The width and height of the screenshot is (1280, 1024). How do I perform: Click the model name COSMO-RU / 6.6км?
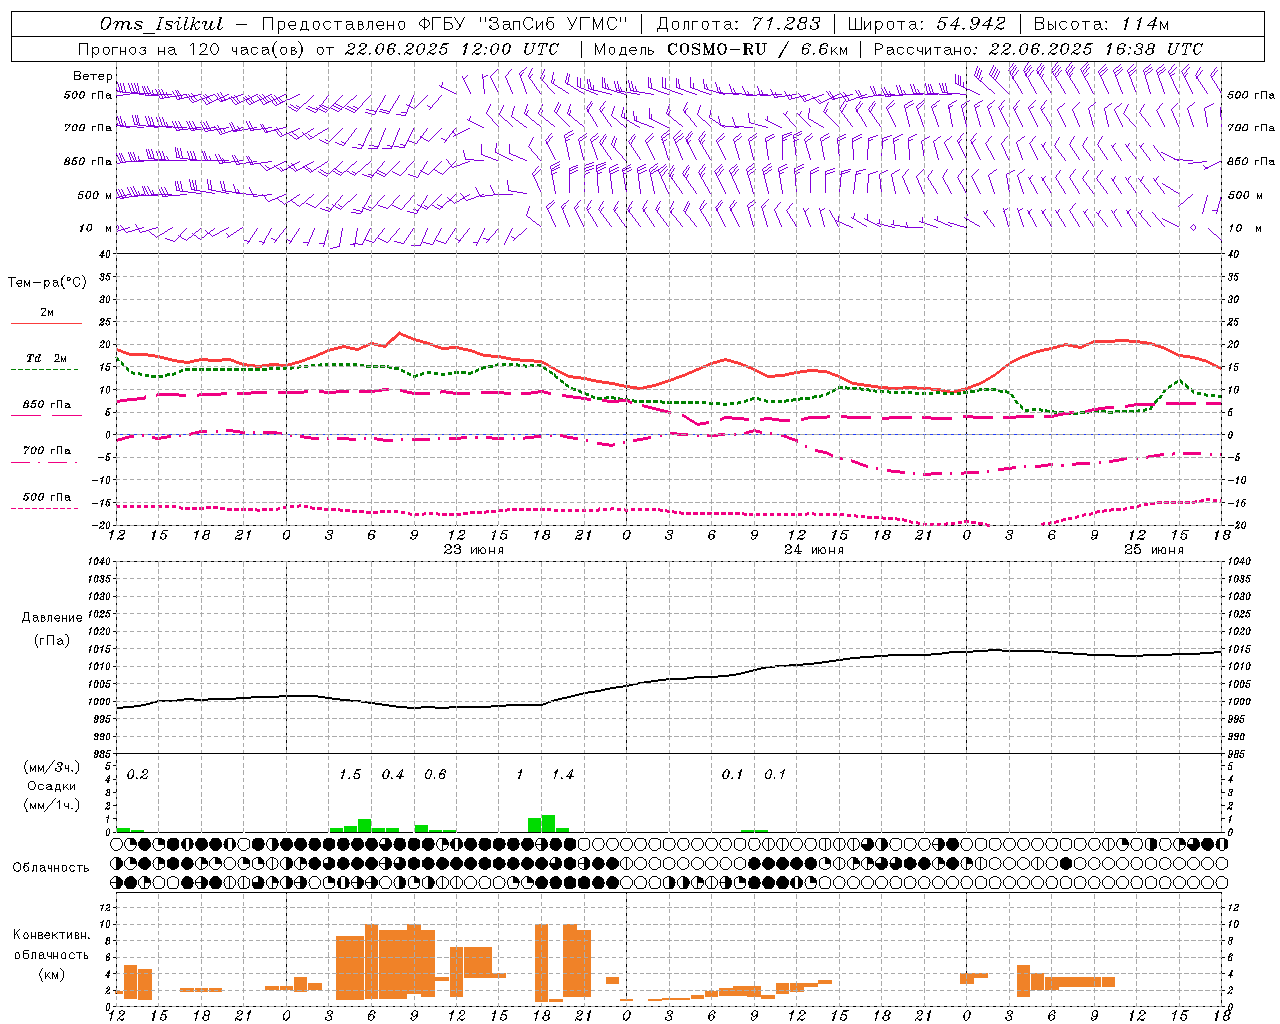(757, 49)
